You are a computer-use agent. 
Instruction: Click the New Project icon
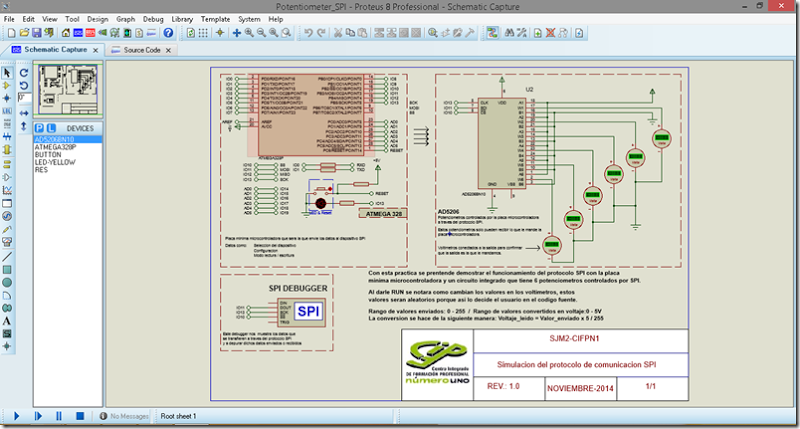tap(11, 33)
